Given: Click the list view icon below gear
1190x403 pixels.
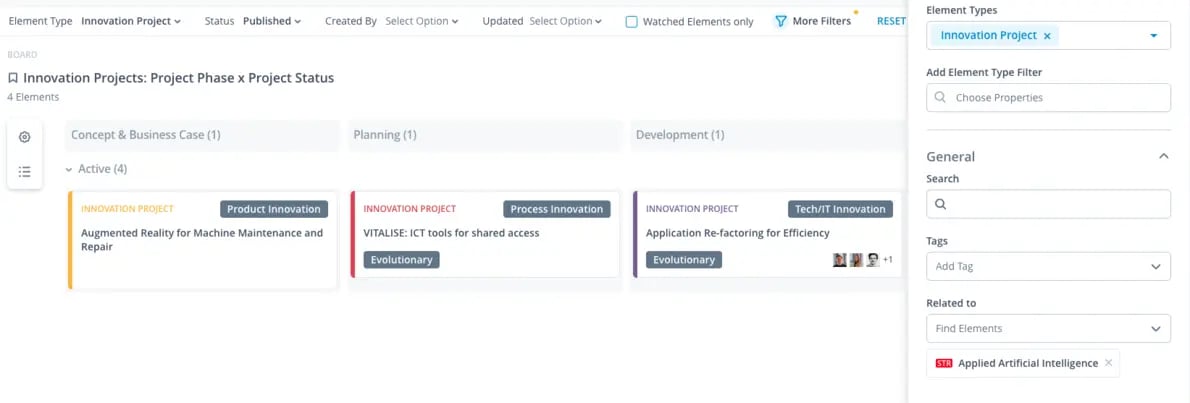Looking at the screenshot, I should pyautogui.click(x=24, y=172).
